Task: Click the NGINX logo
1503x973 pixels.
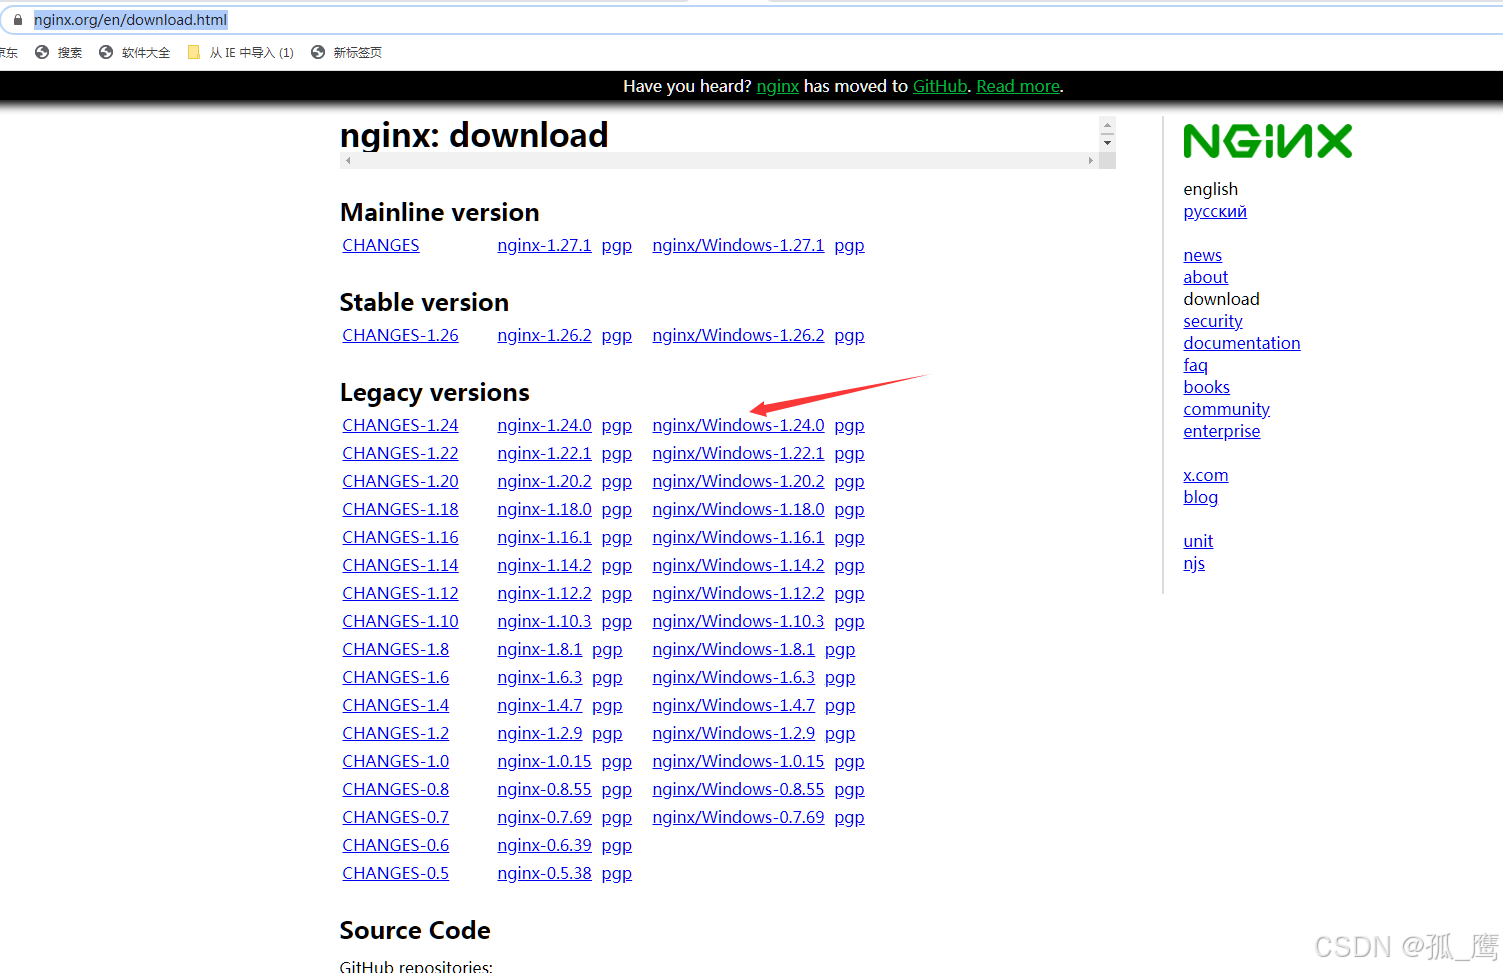Action: (1267, 140)
